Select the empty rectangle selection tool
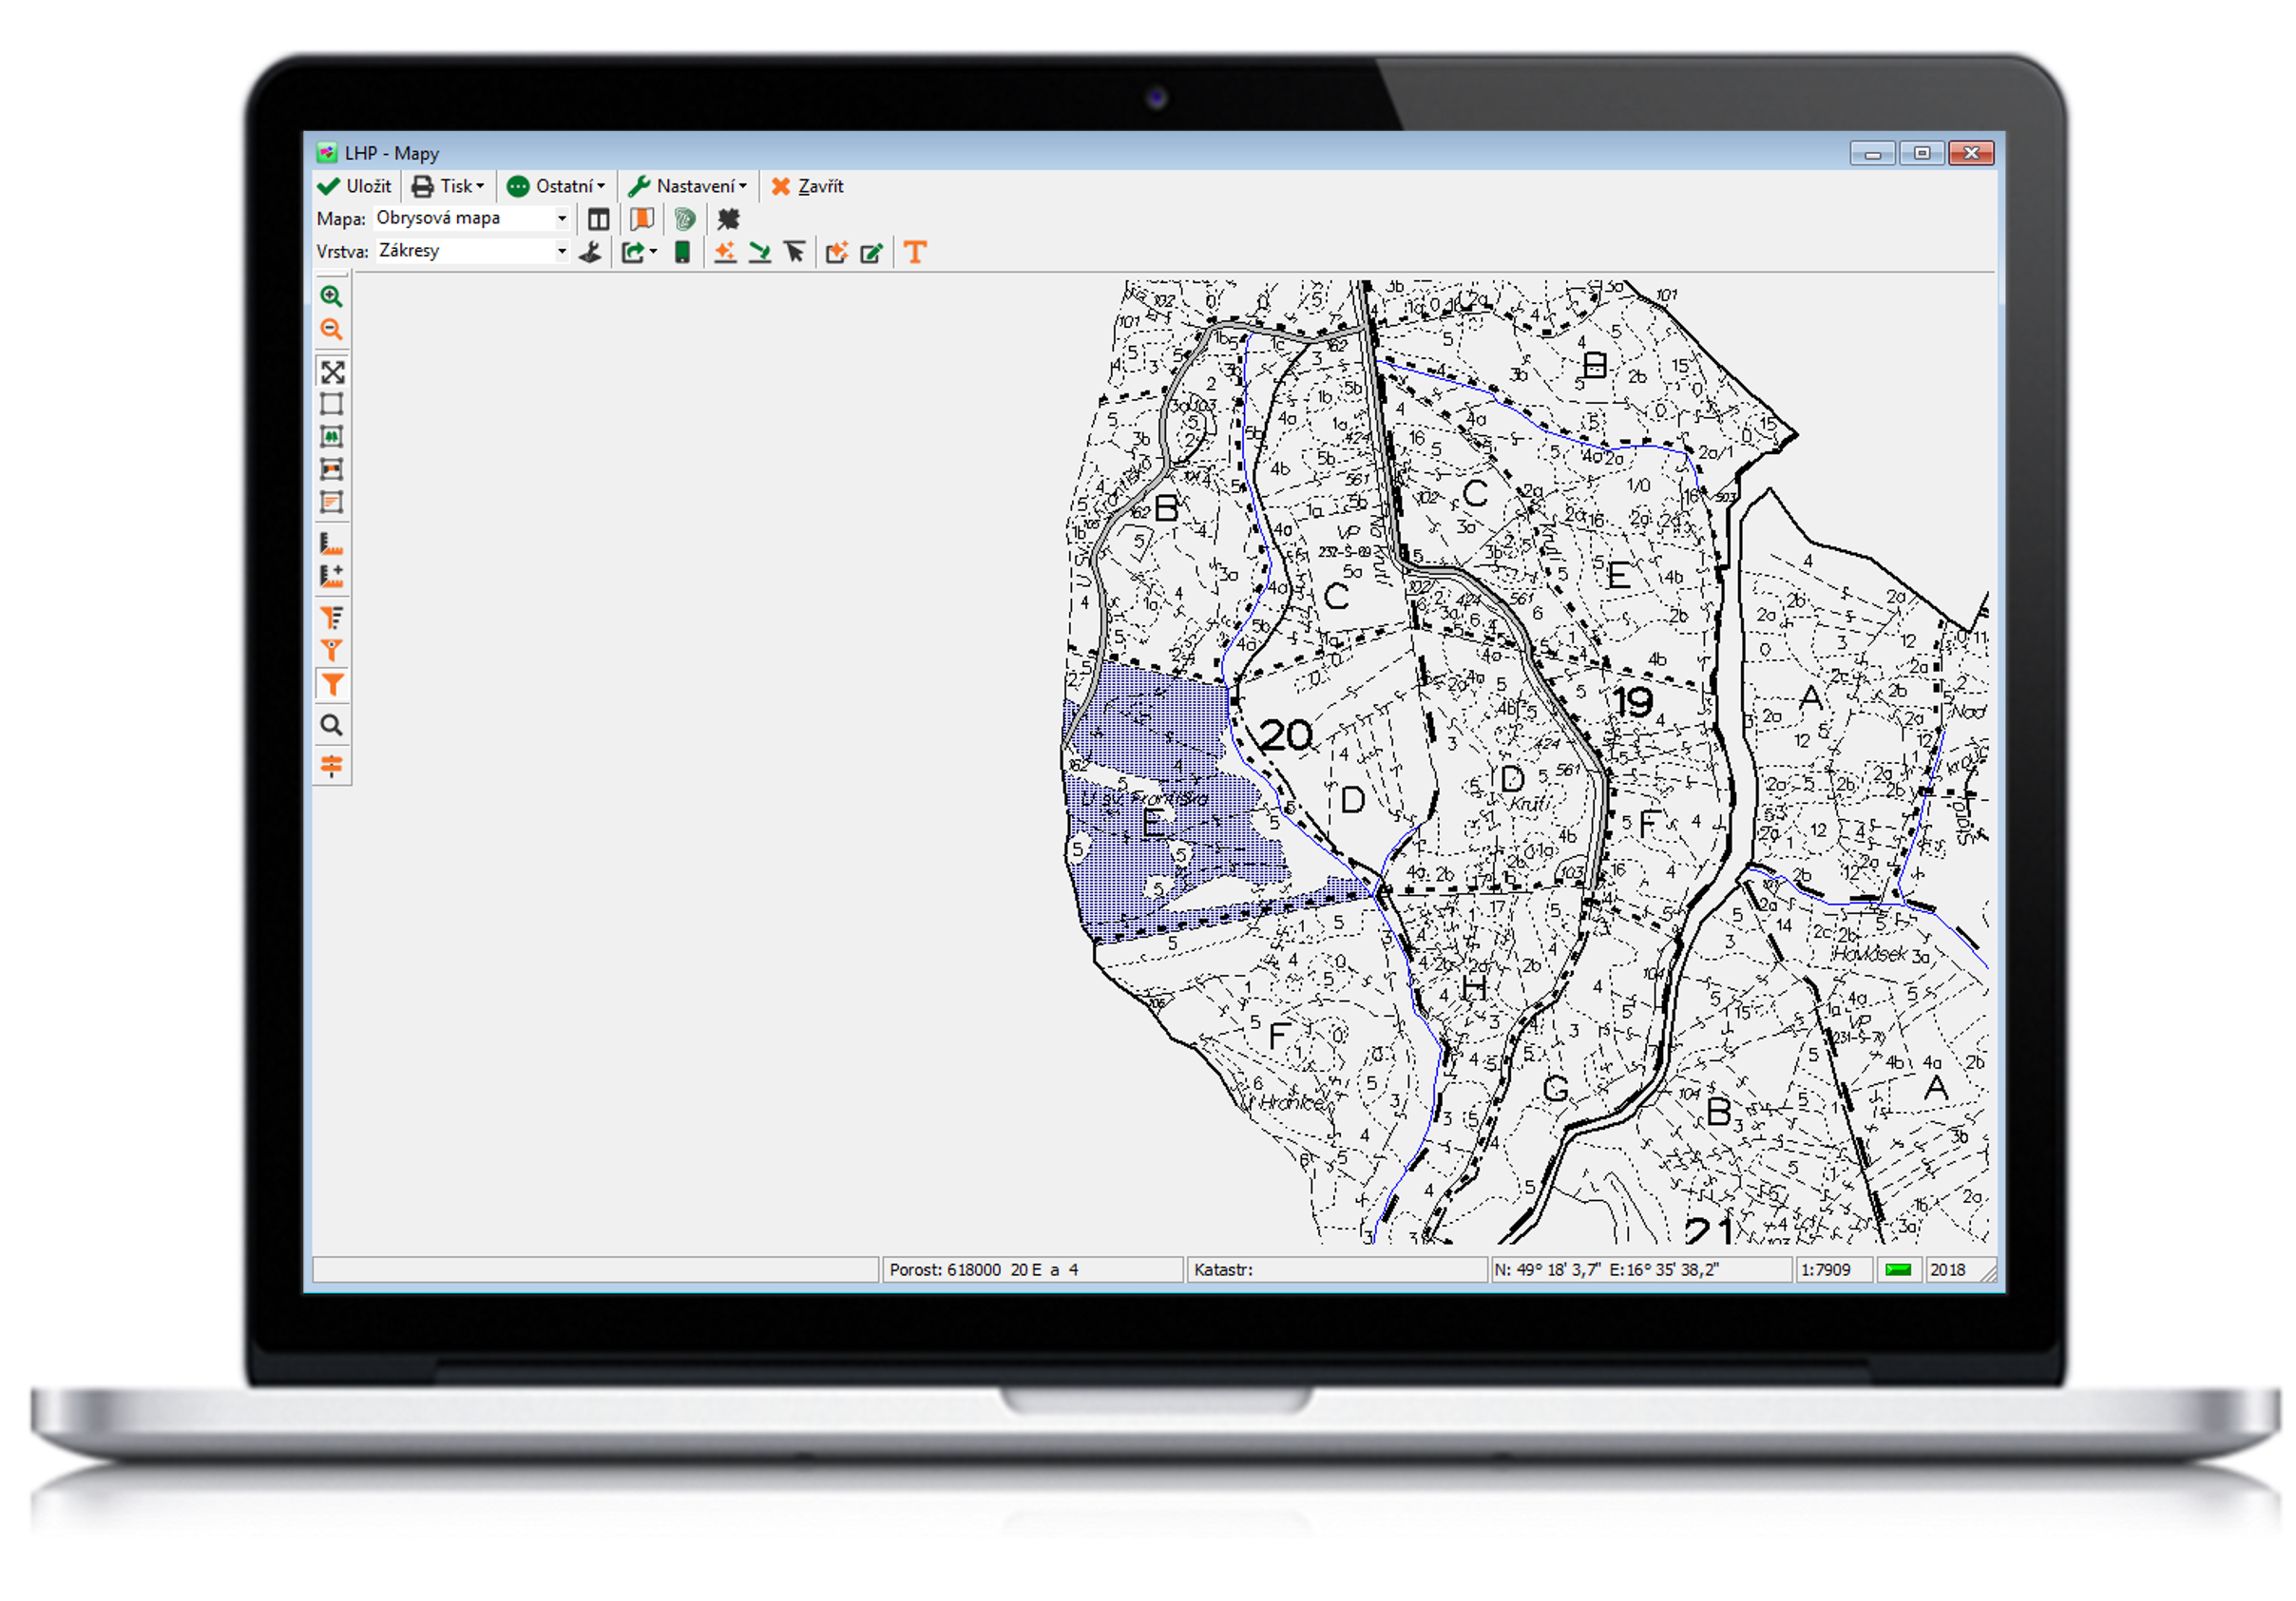This screenshot has width=2296, height=1601. (x=332, y=404)
